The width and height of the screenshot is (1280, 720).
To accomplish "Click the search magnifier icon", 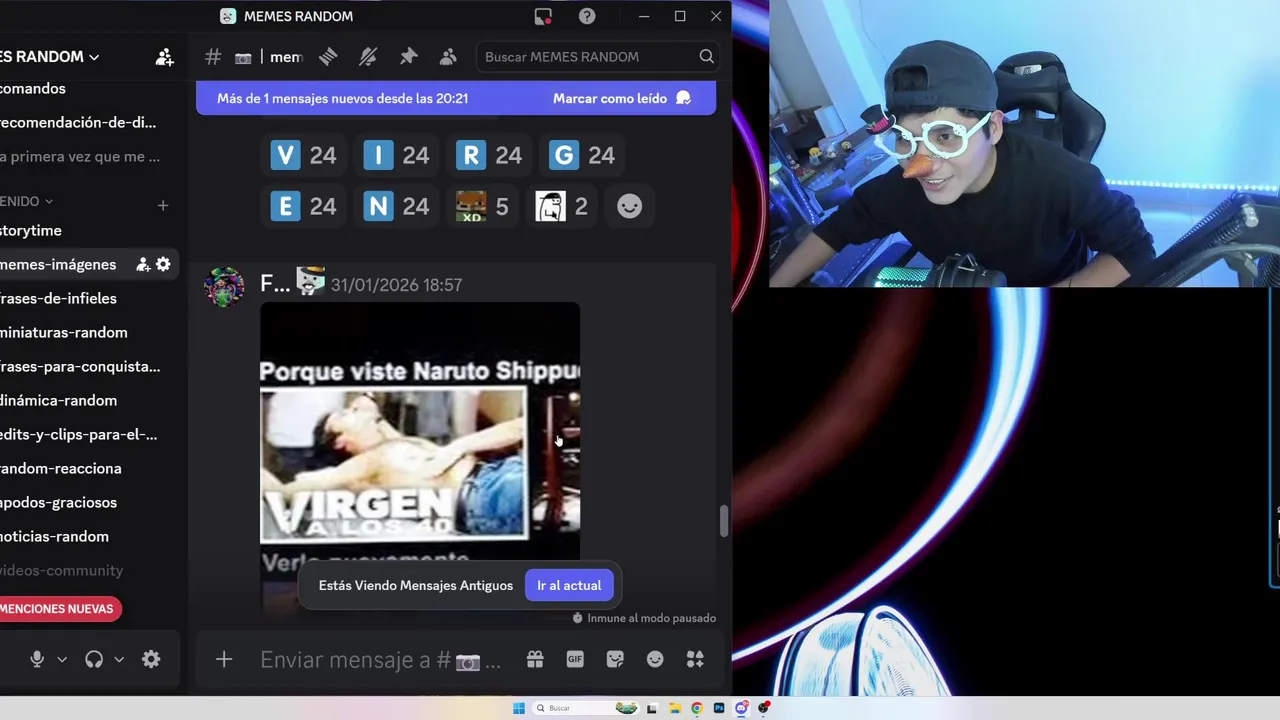I will point(706,57).
